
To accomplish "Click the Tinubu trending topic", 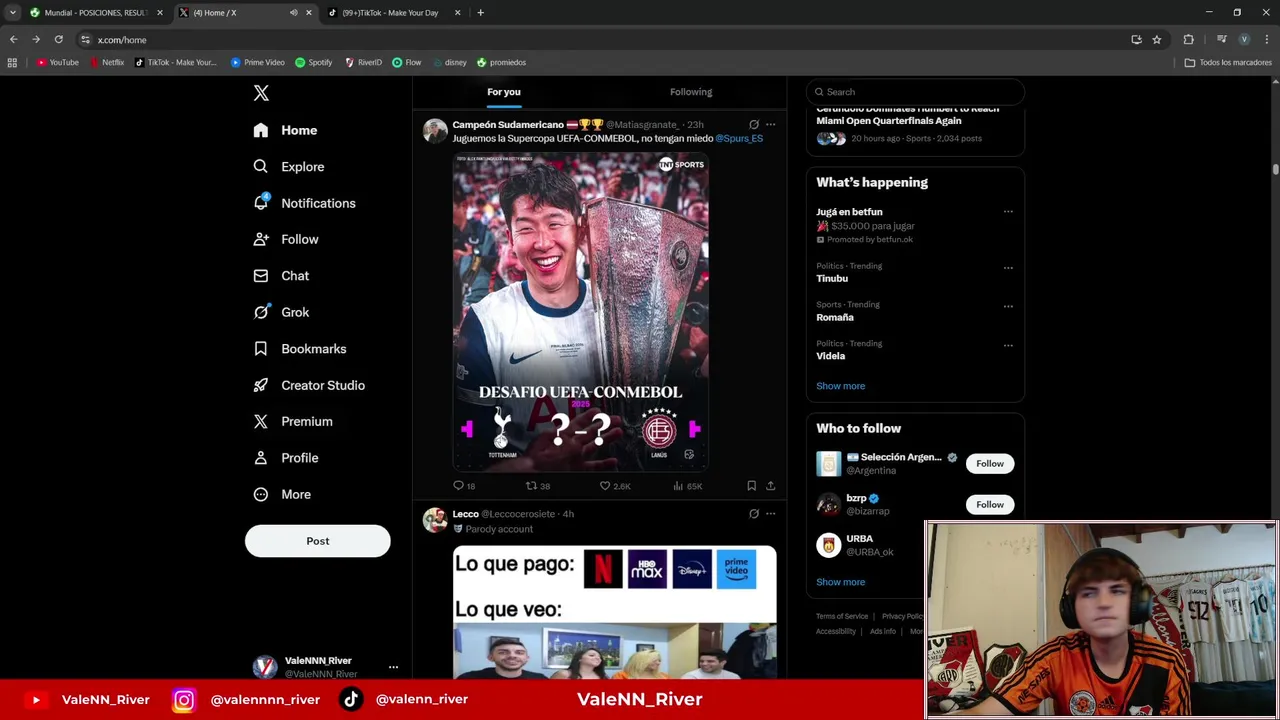I will pos(832,279).
